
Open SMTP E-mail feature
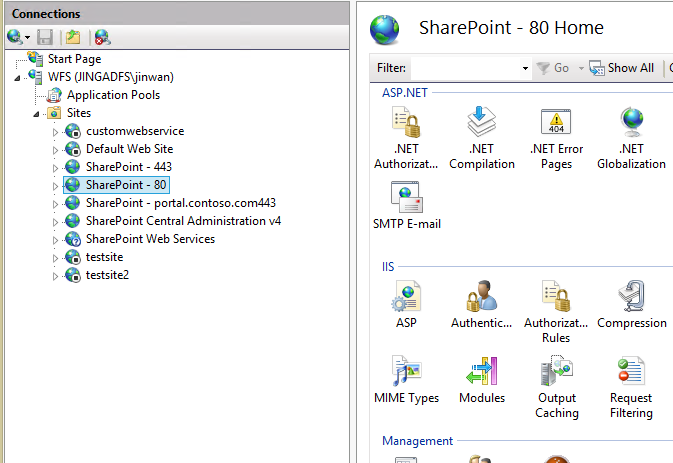[x=406, y=206]
